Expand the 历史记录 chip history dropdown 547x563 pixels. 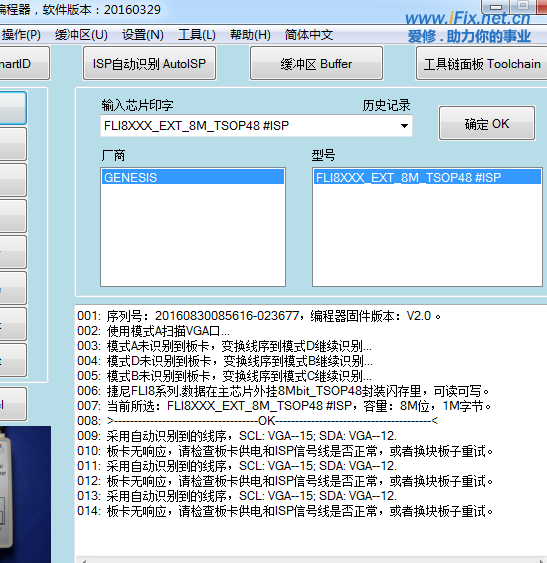point(404,126)
